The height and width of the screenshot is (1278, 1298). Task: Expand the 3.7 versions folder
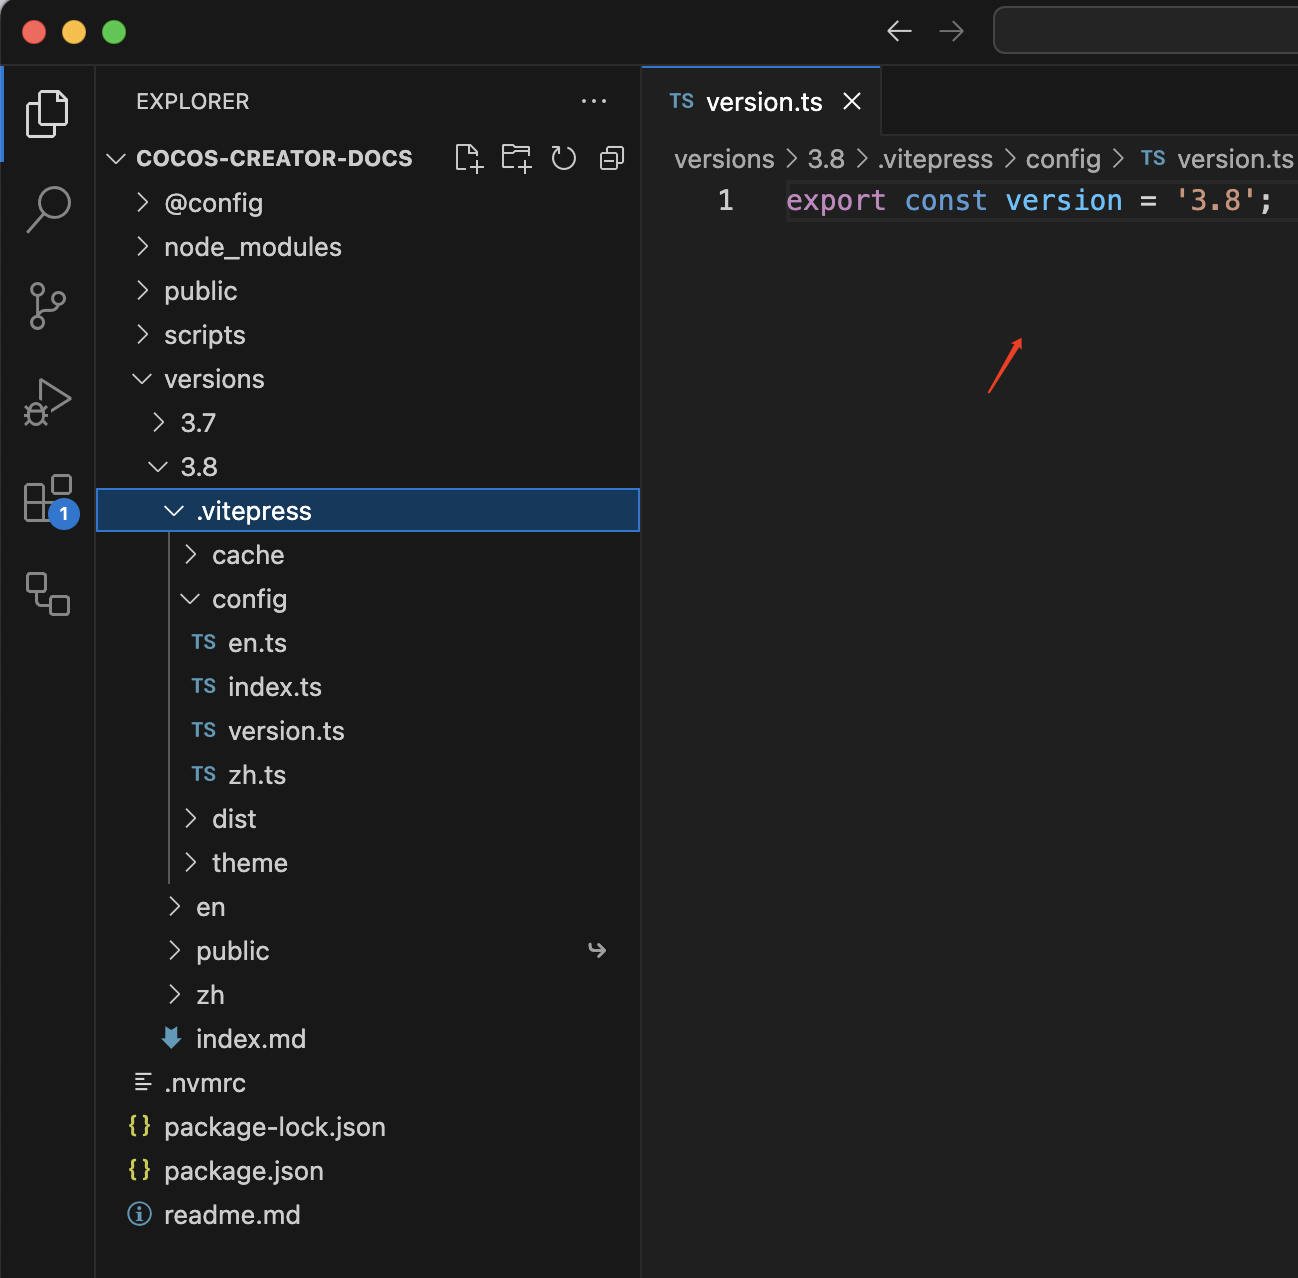tap(198, 423)
